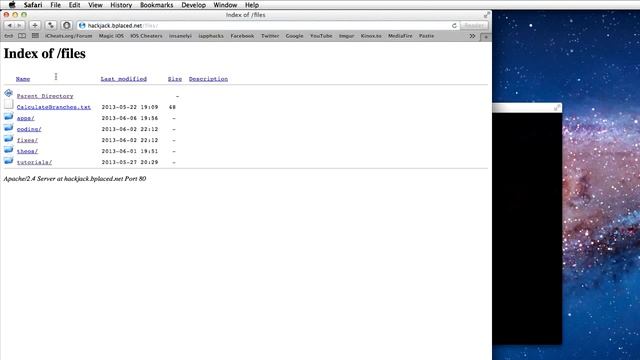640x360 pixels.
Task: Open Imgur bookmark
Action: click(x=346, y=36)
